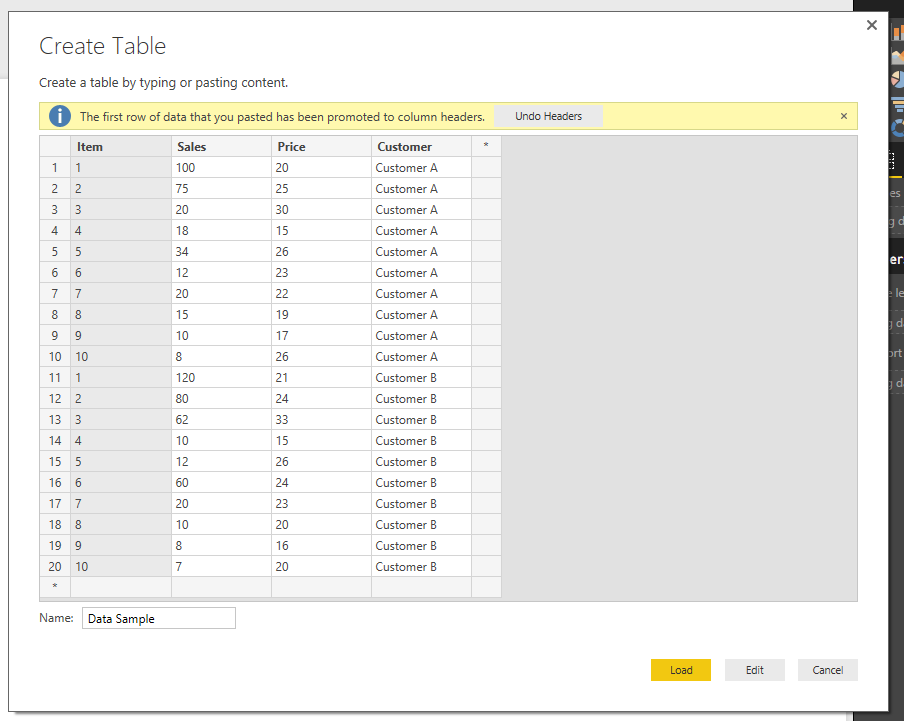Cancel the Create Table dialog
Viewport: 904px width, 721px height.
point(827,670)
